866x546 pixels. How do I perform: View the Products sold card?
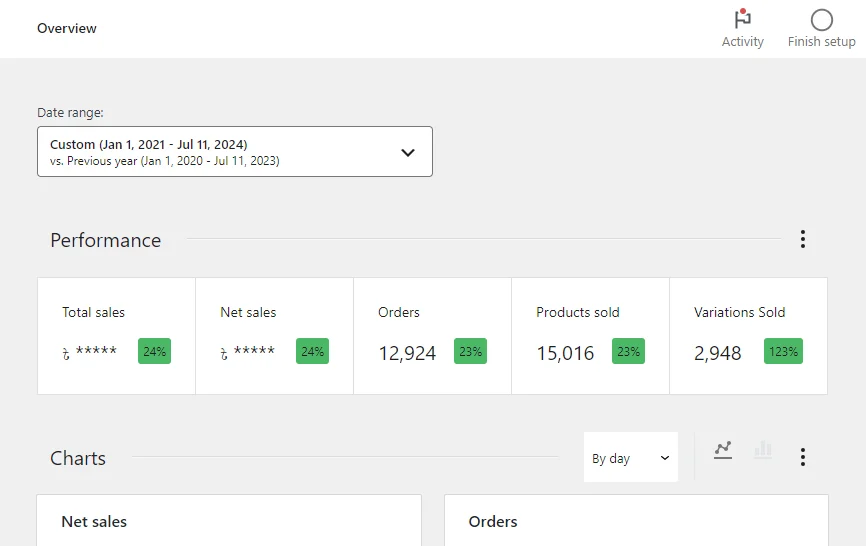click(590, 335)
